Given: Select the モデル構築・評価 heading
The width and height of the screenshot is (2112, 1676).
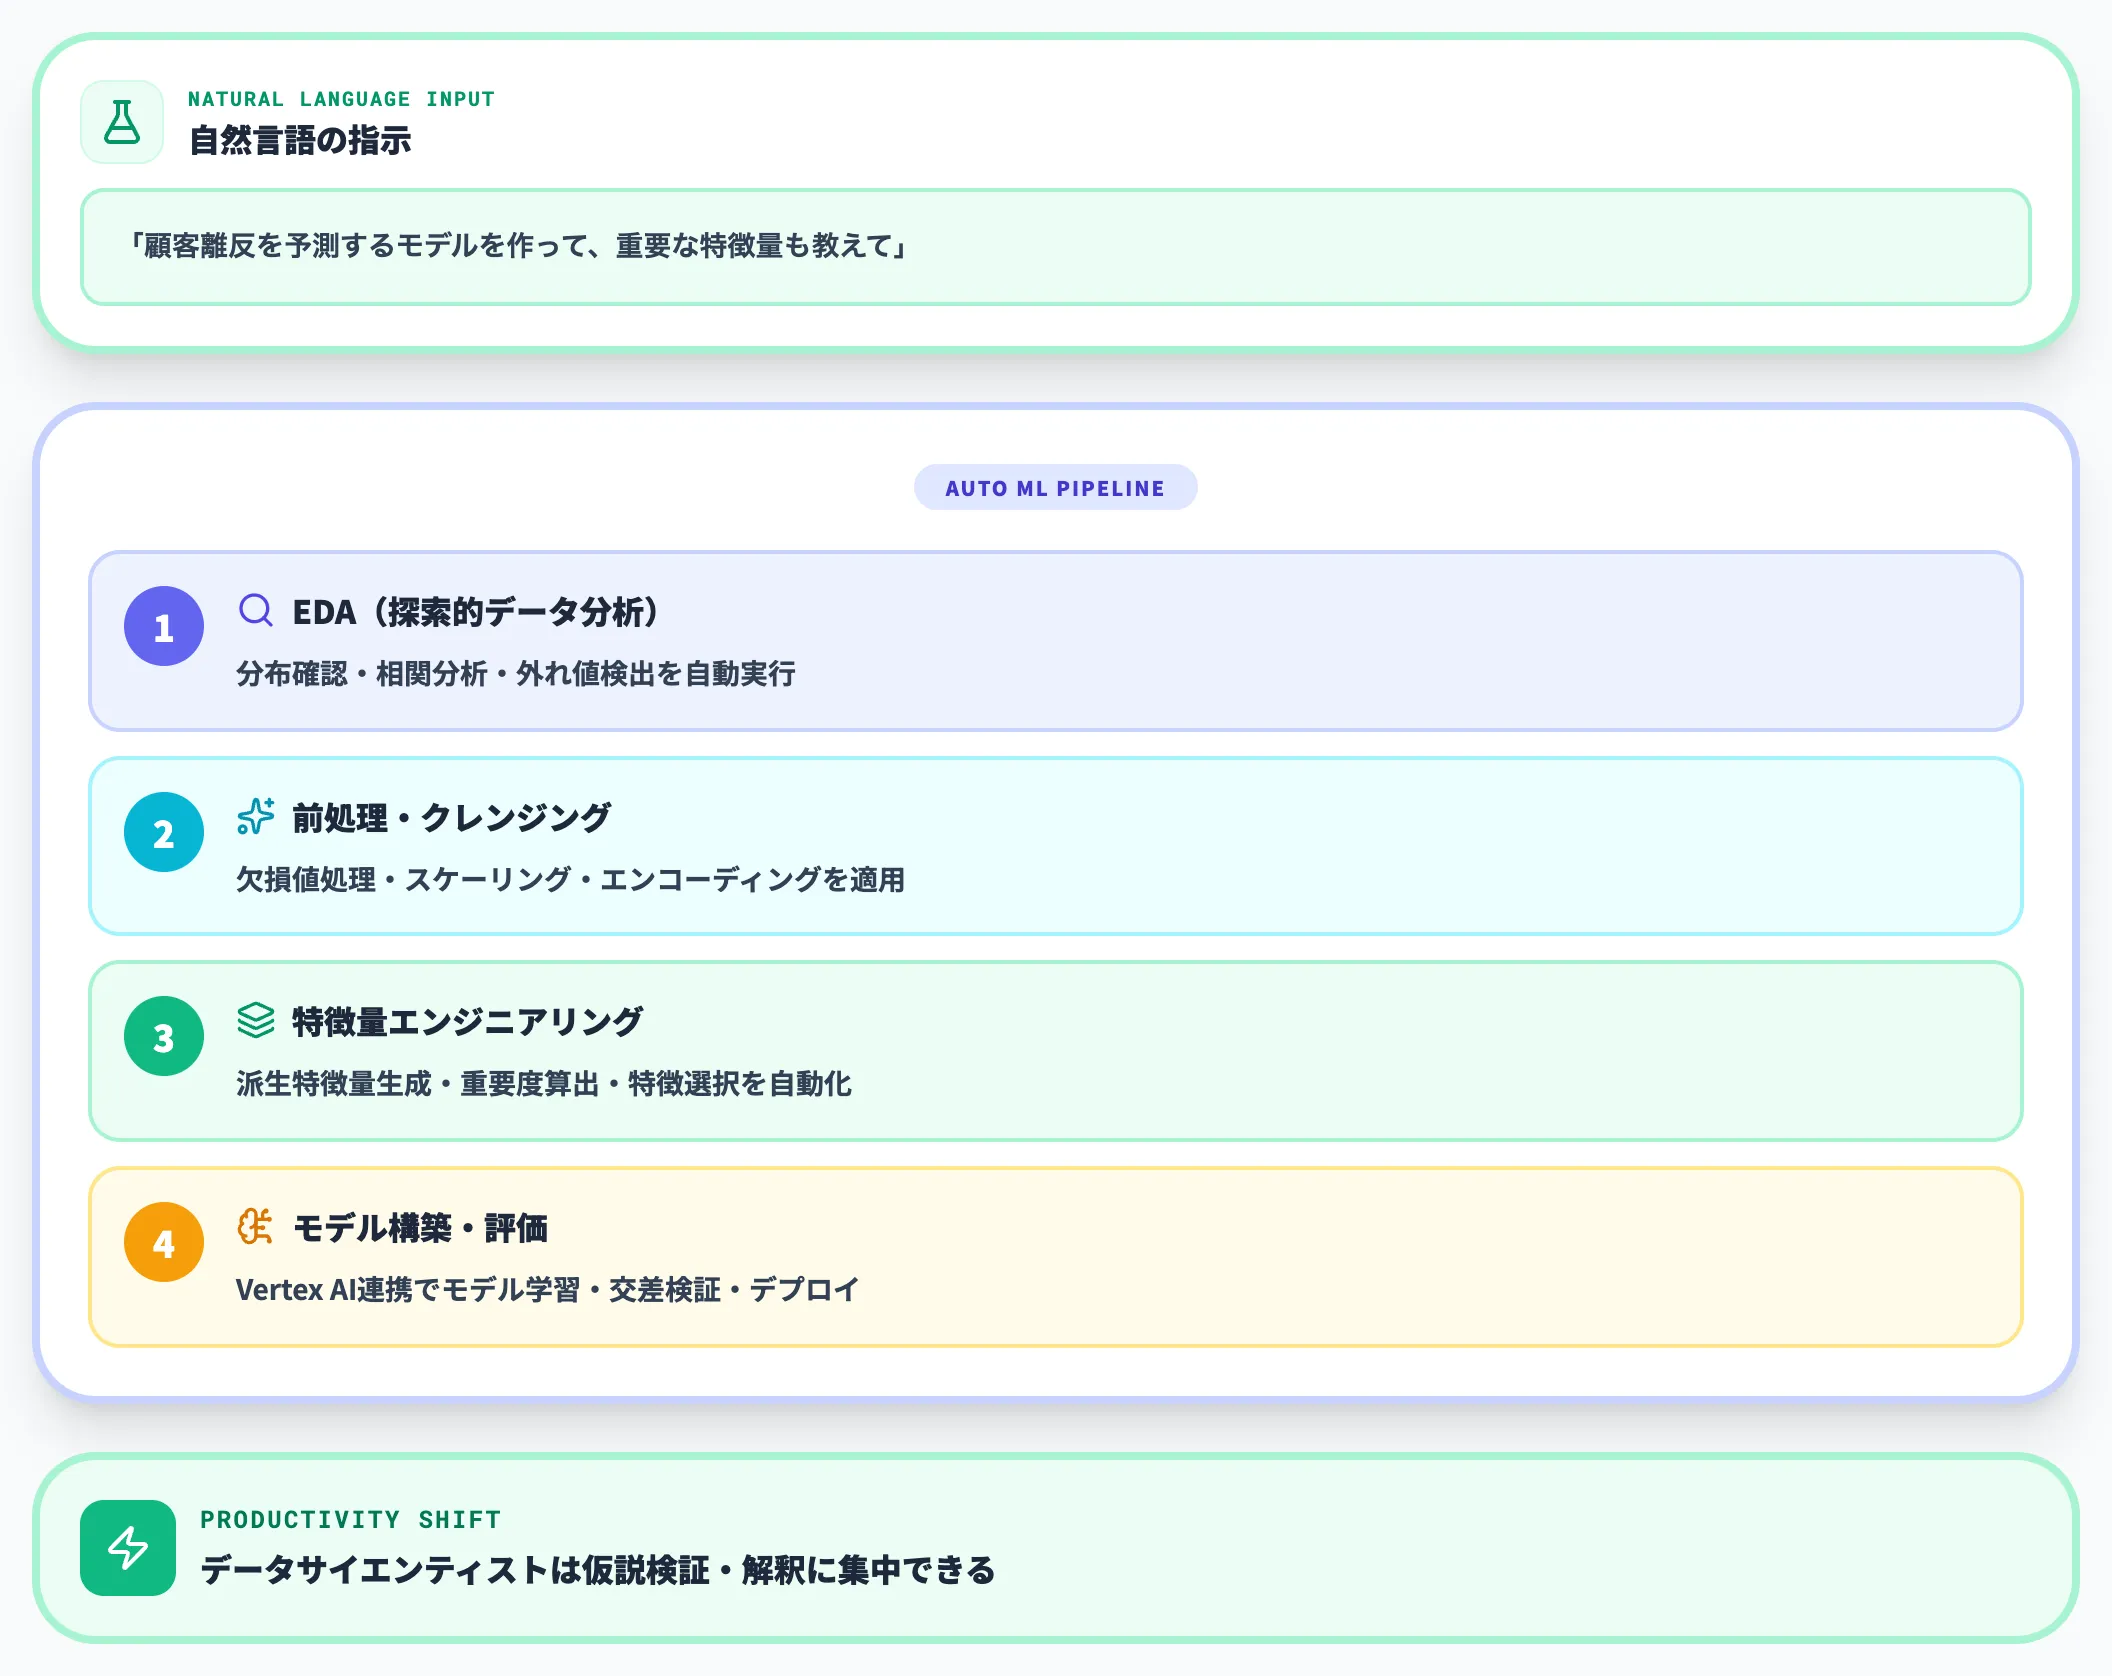Looking at the screenshot, I should point(420,1228).
